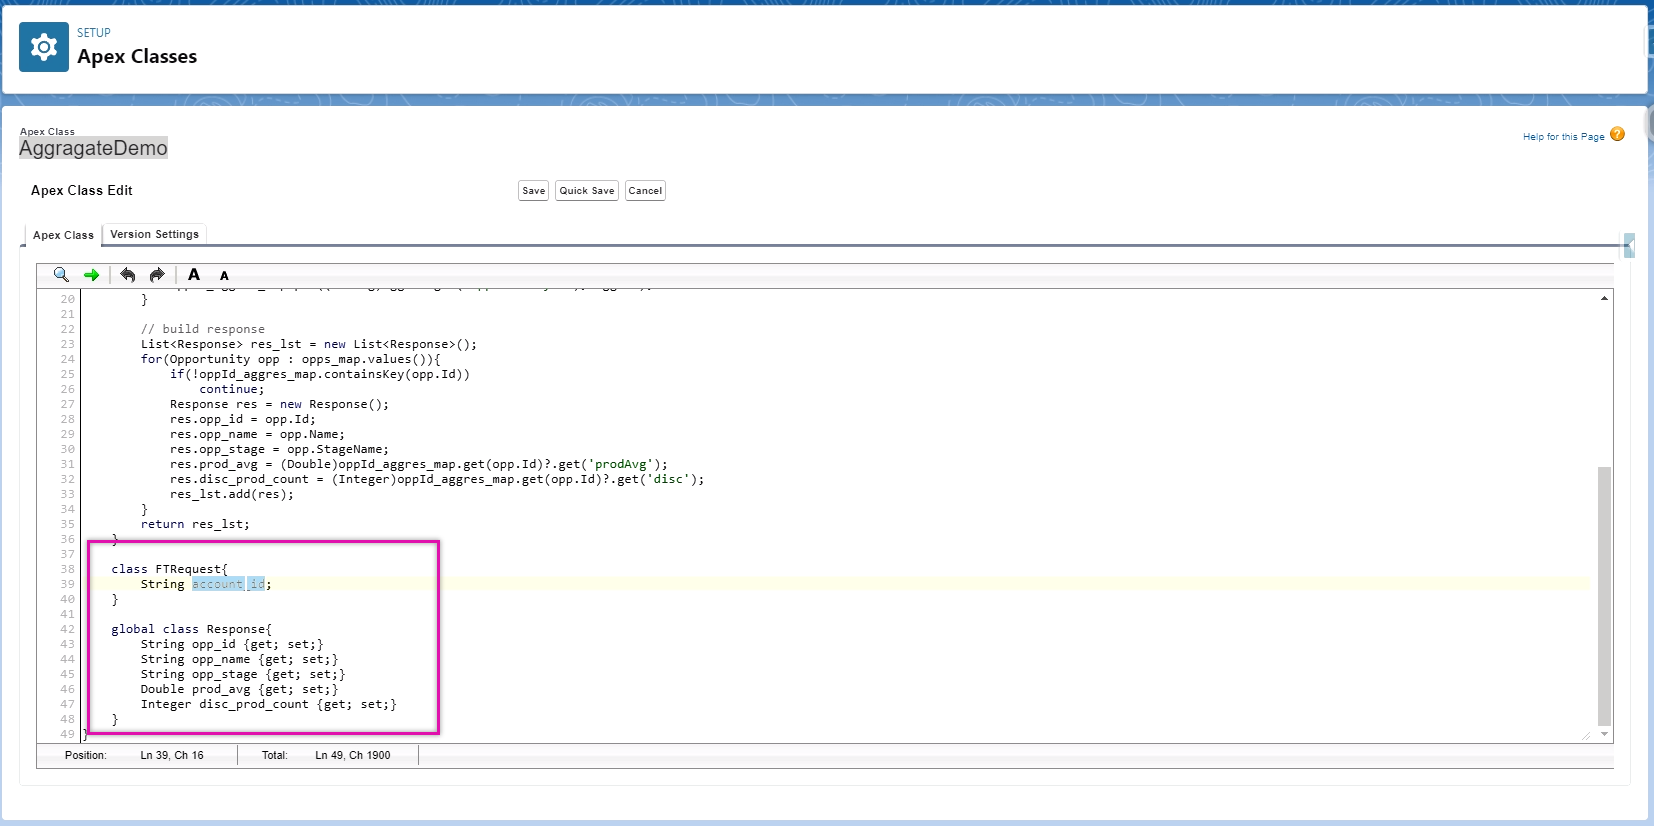Switch to the Apex Class tab
The image size is (1654, 826).
[x=63, y=235]
